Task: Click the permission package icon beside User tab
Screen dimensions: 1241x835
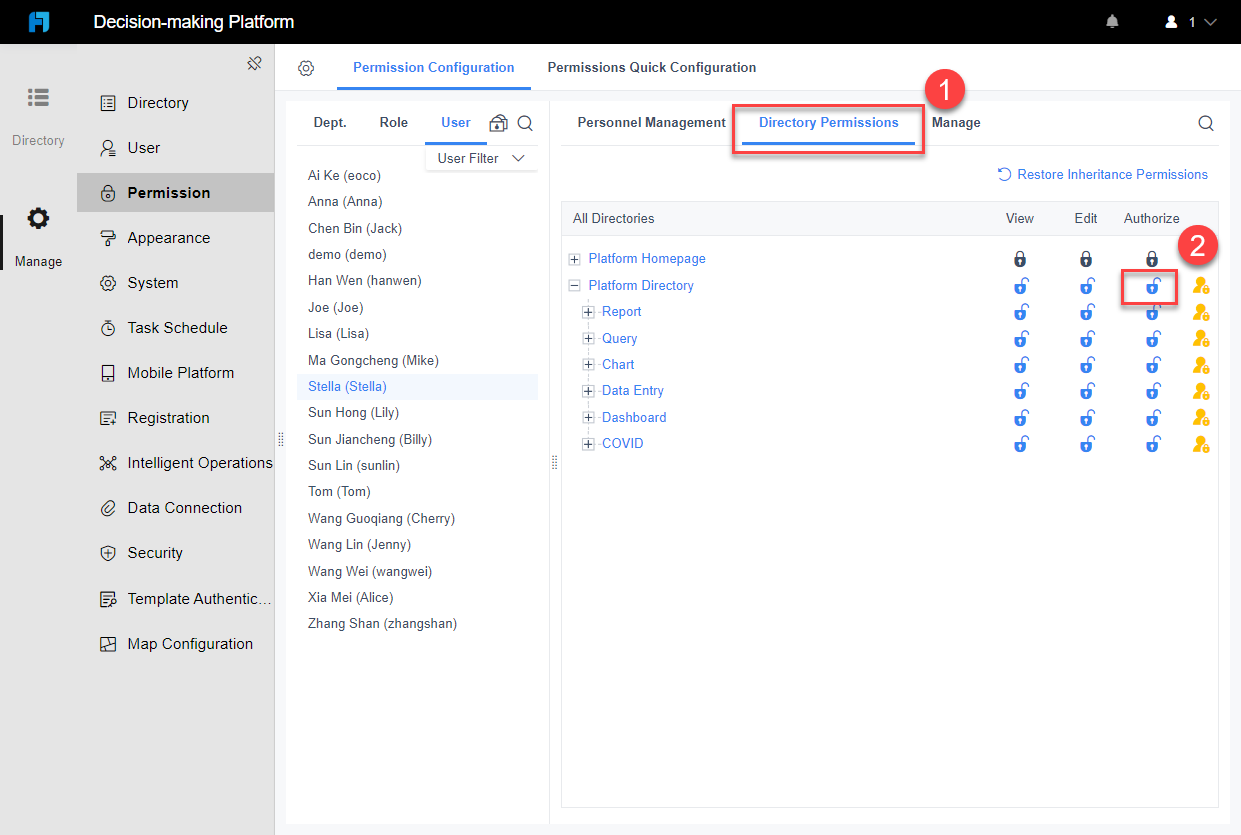Action: coord(498,122)
